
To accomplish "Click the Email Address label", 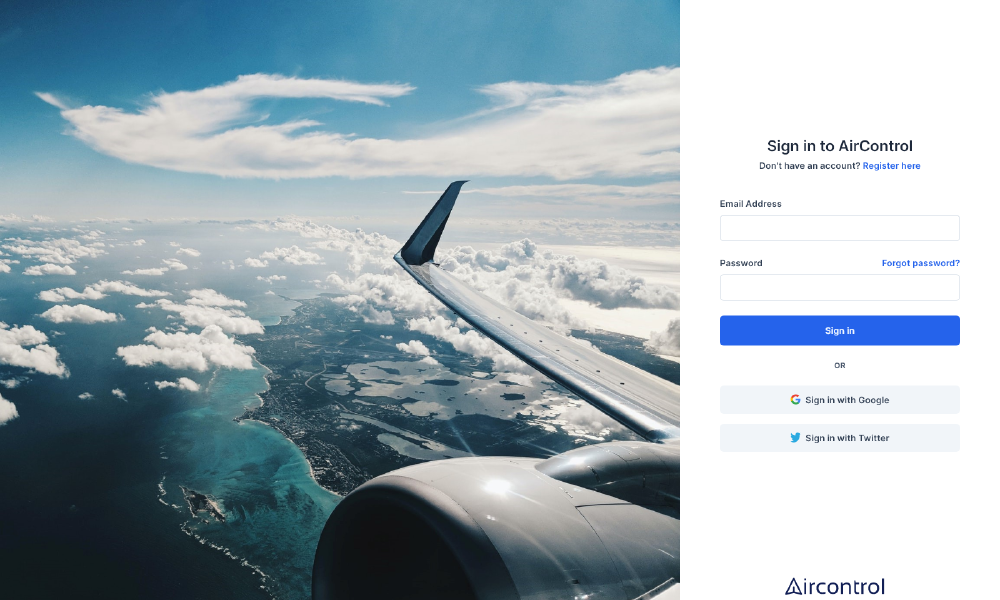I will tap(751, 204).
